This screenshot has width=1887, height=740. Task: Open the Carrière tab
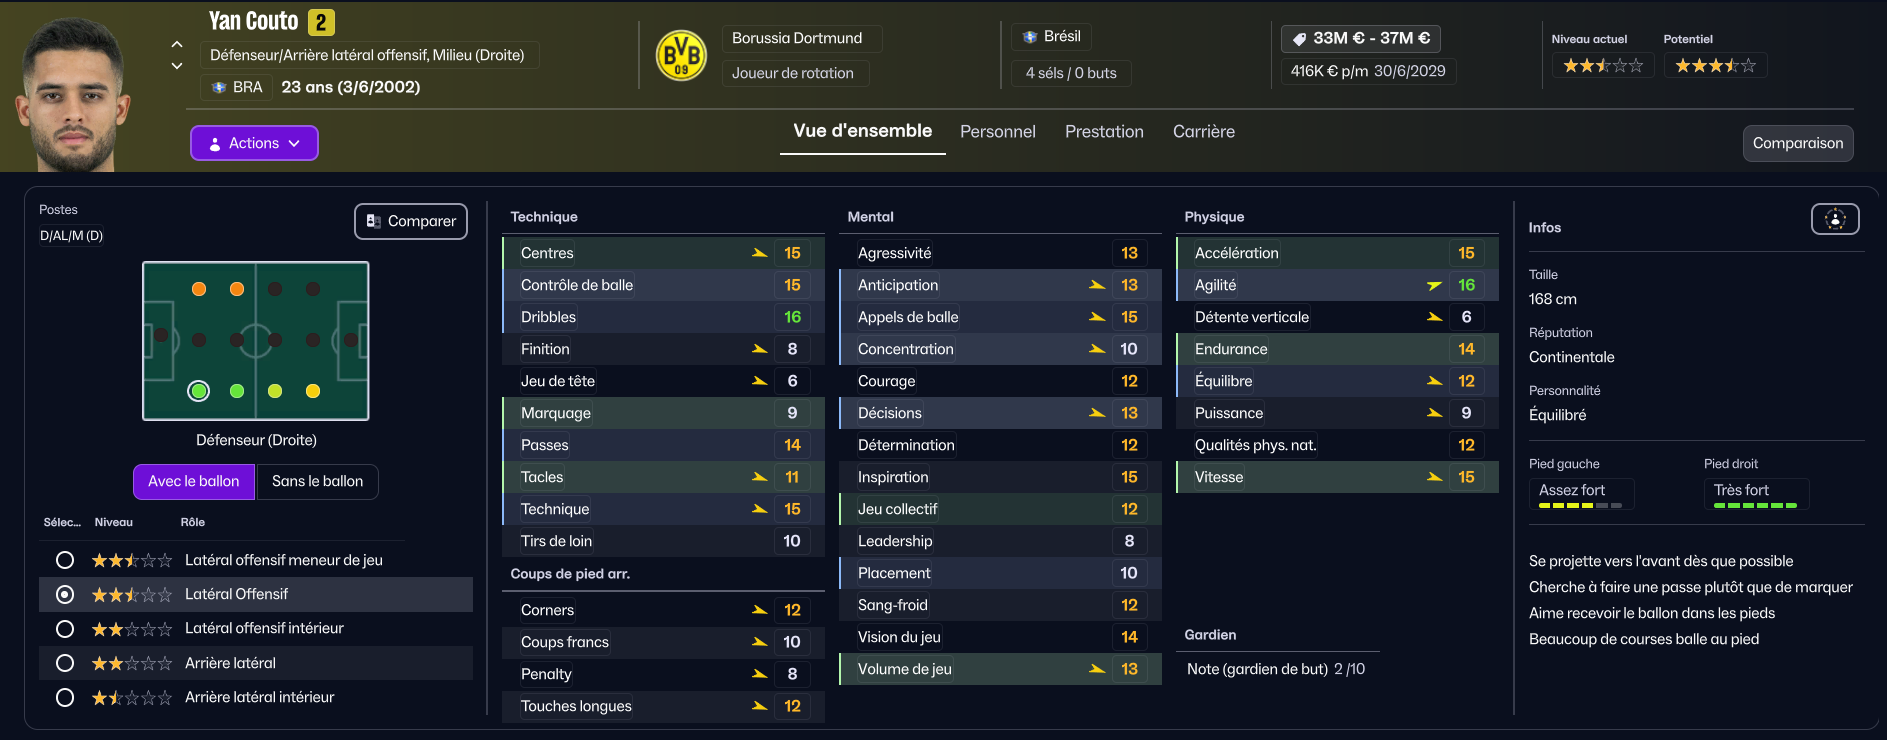click(1203, 132)
